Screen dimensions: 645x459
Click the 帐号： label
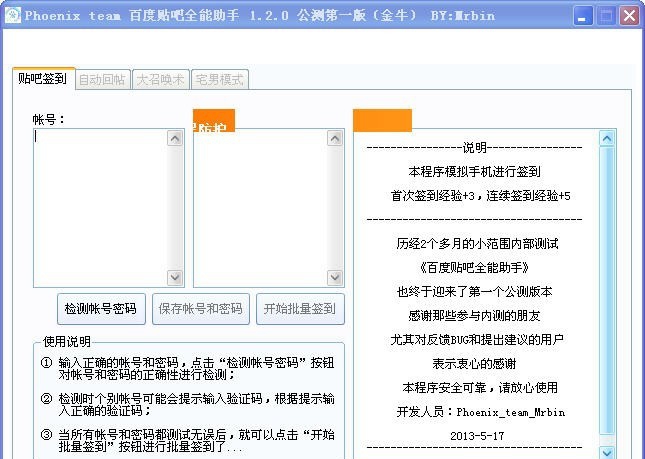pyautogui.click(x=49, y=119)
